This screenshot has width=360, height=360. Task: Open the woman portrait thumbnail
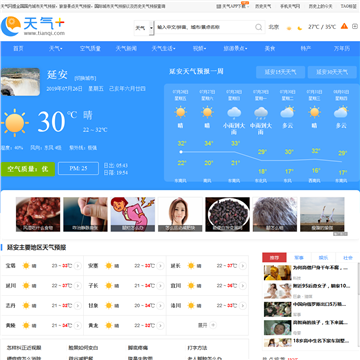pyautogui.click(x=180, y=214)
